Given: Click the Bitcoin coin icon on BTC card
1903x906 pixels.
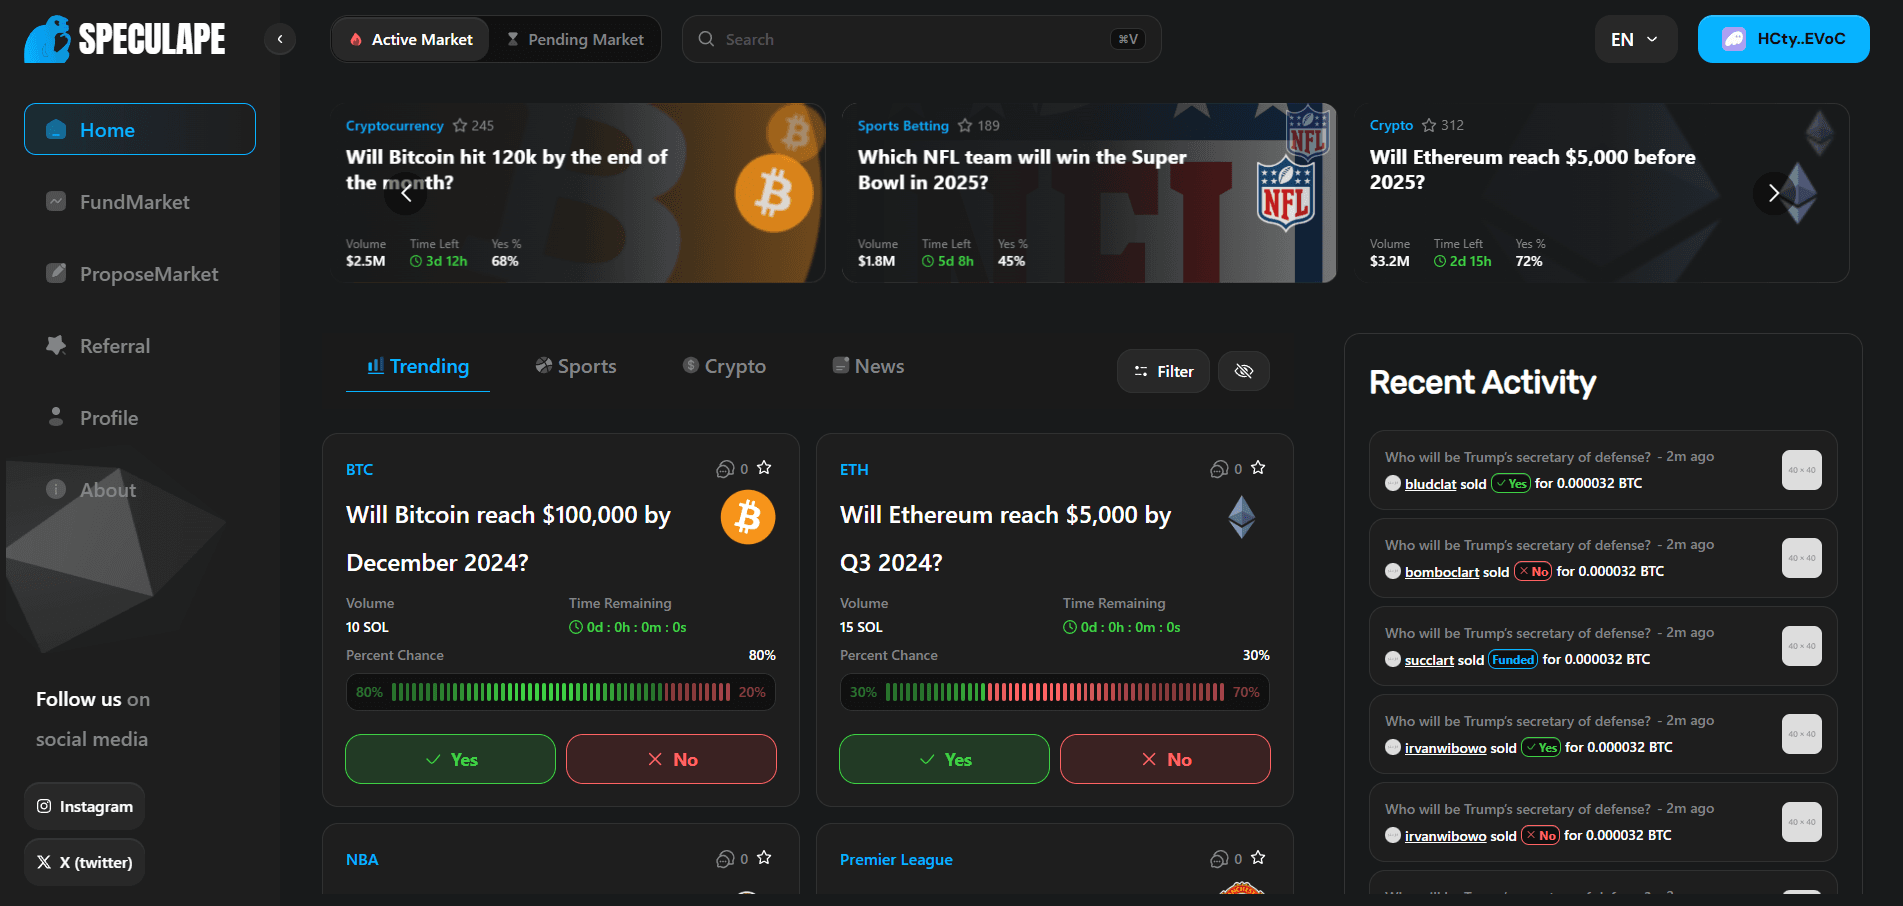Looking at the screenshot, I should pos(748,517).
